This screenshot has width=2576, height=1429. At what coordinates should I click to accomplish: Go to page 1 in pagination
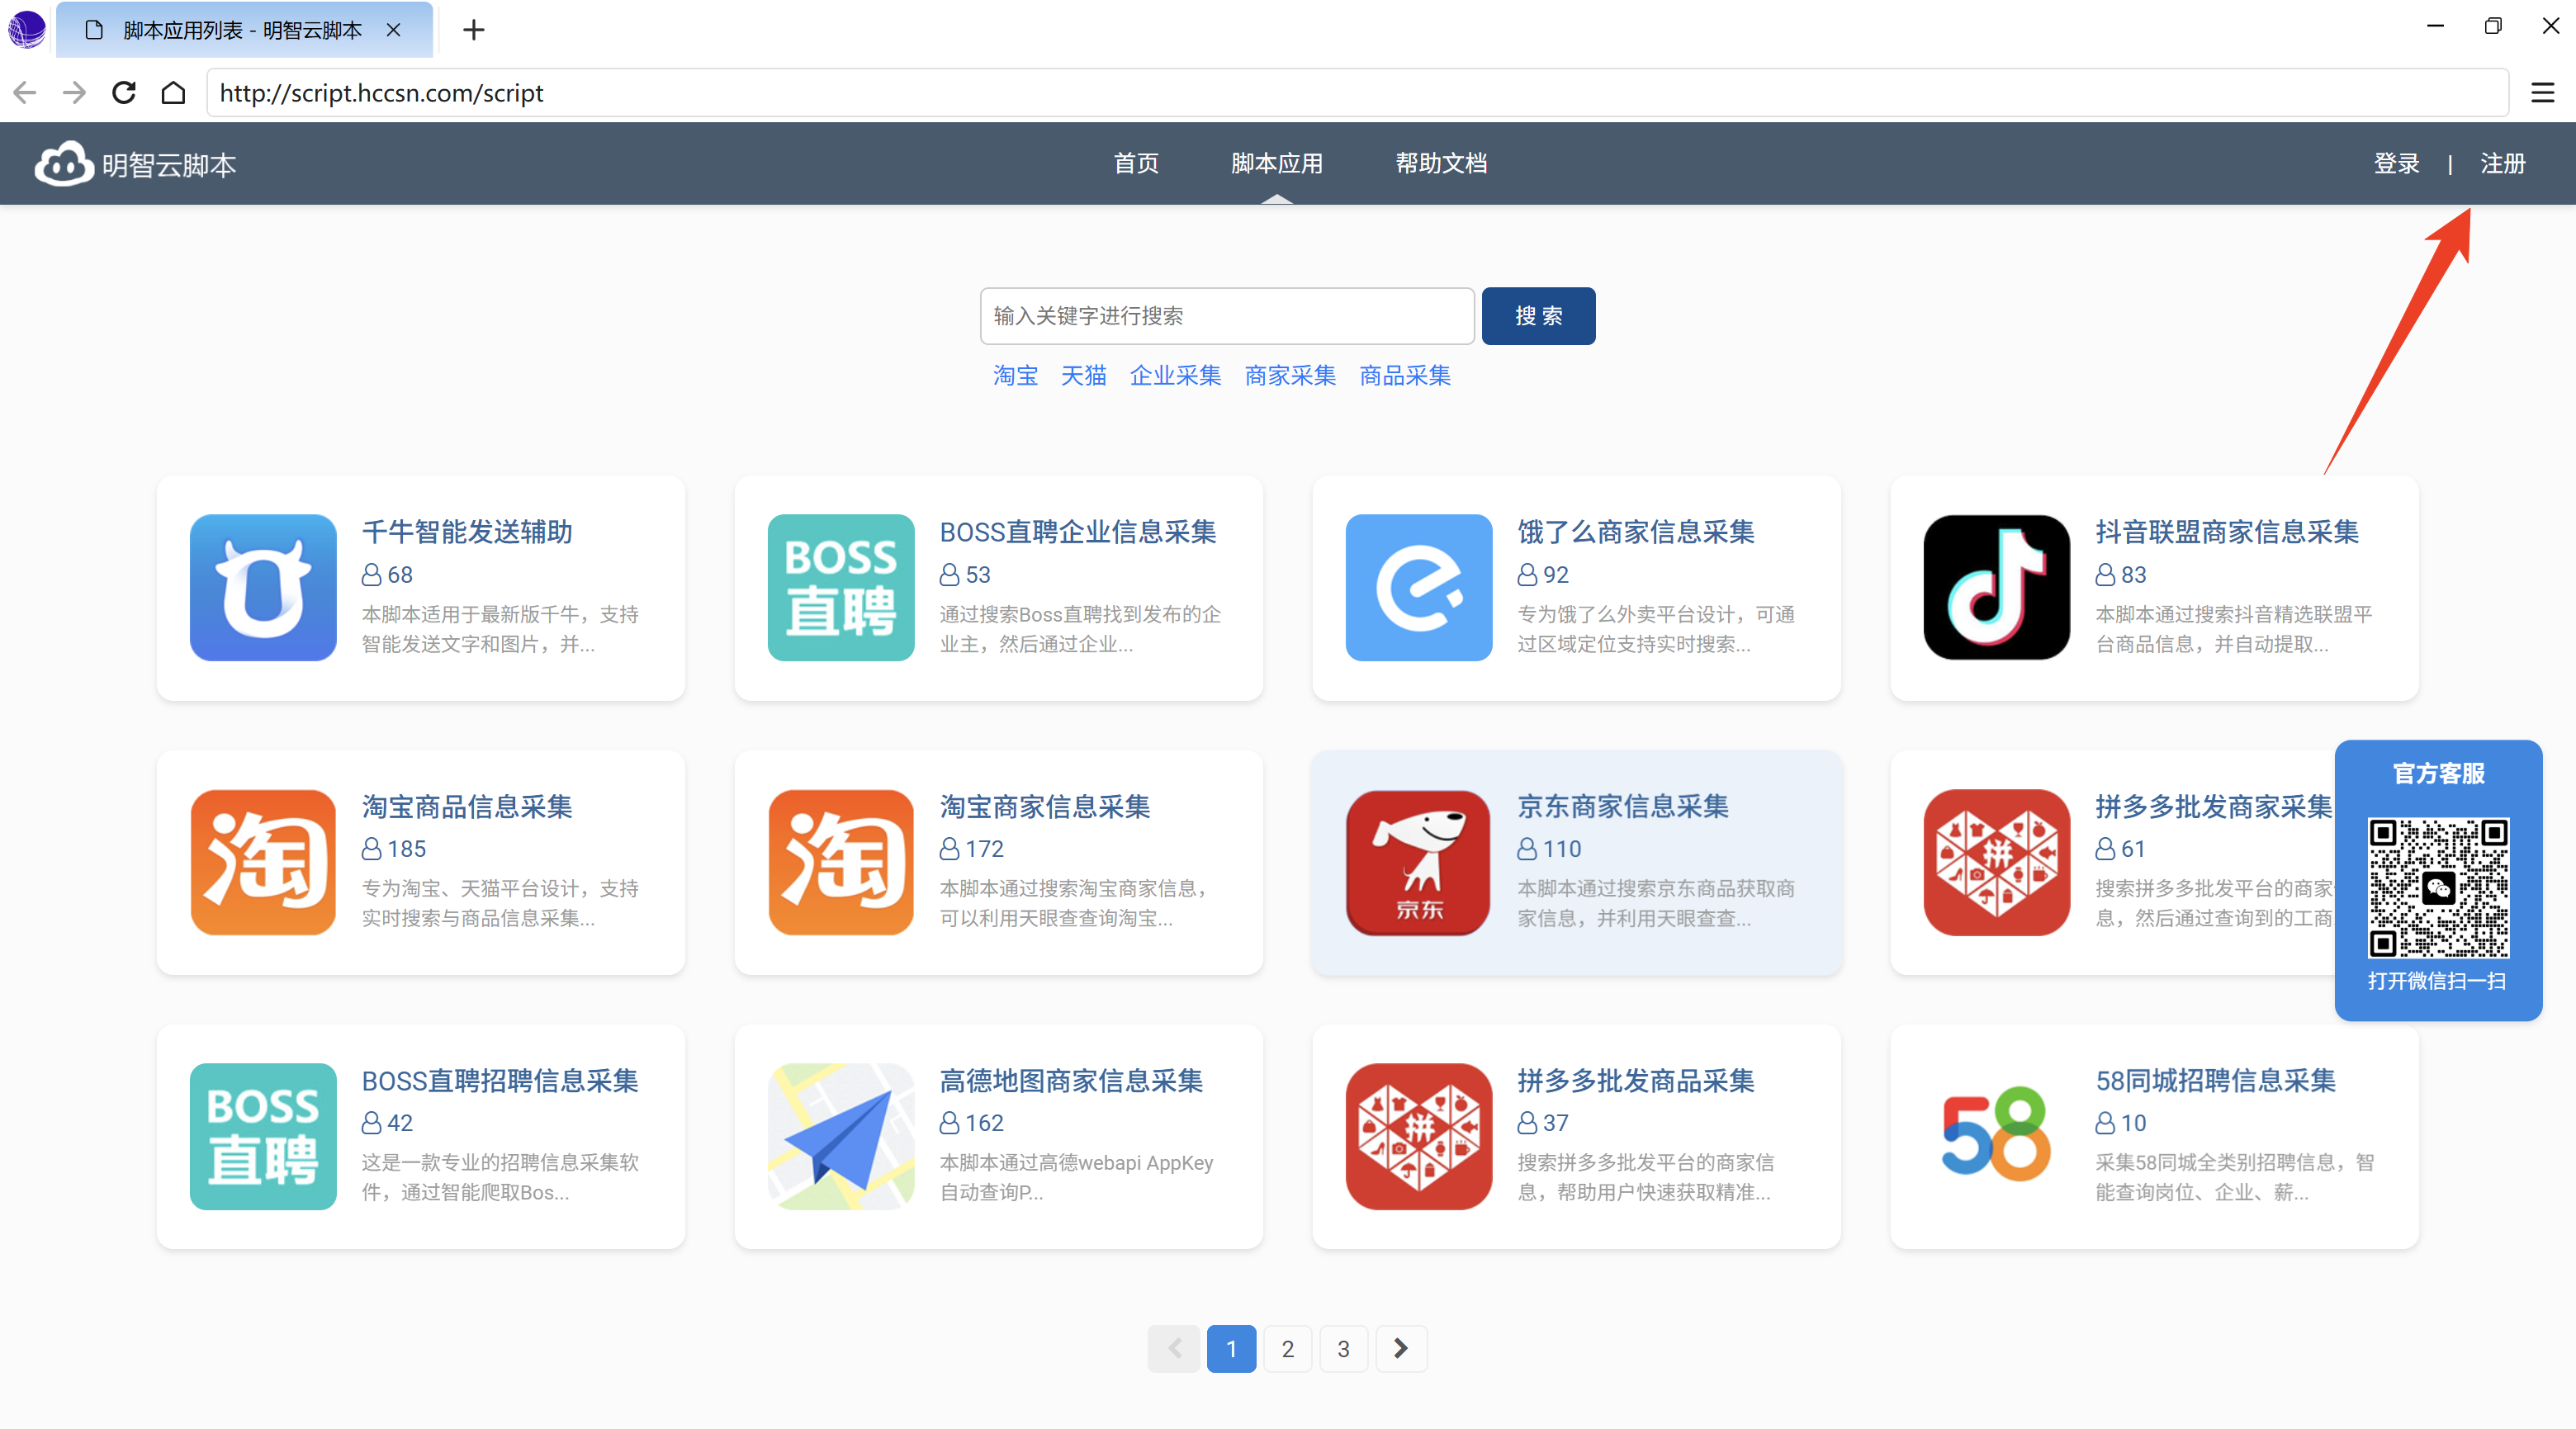point(1231,1349)
